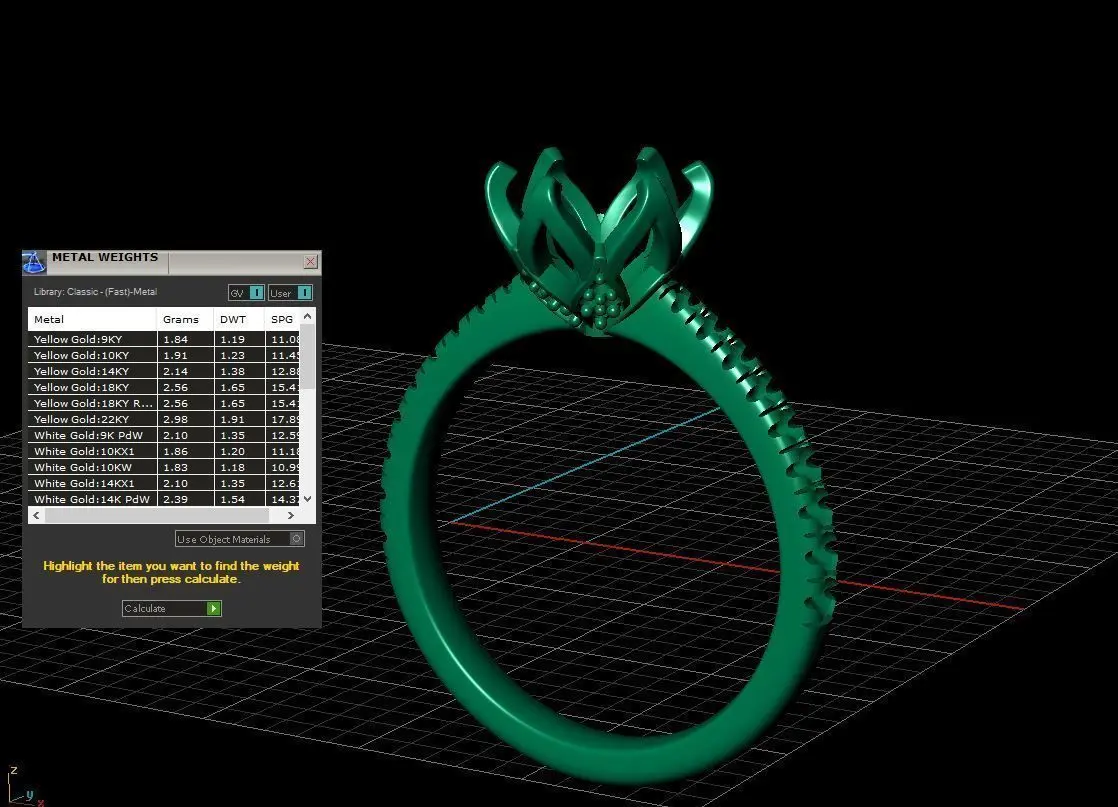The width and height of the screenshot is (1118, 807).
Task: Sort by the Grams column header
Action: click(185, 319)
